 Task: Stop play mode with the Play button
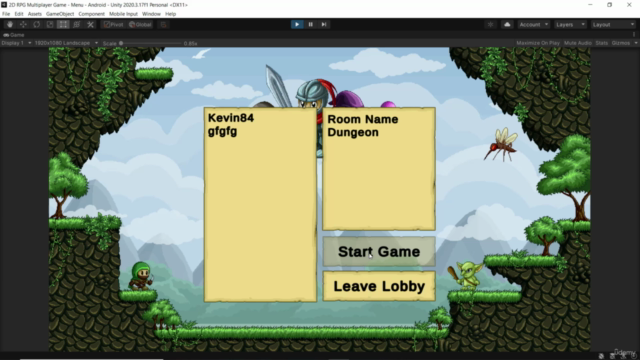[x=297, y=24]
